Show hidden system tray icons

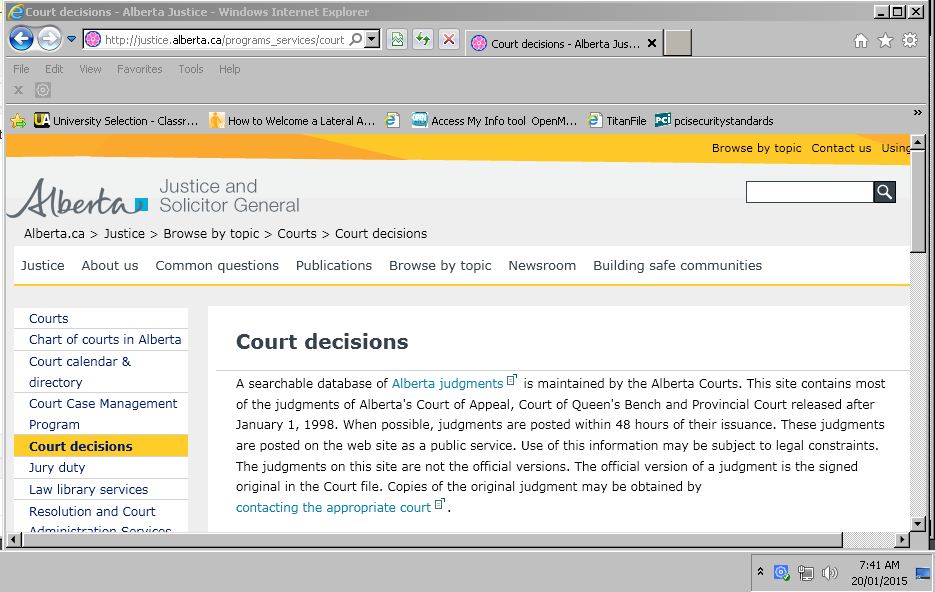[760, 573]
